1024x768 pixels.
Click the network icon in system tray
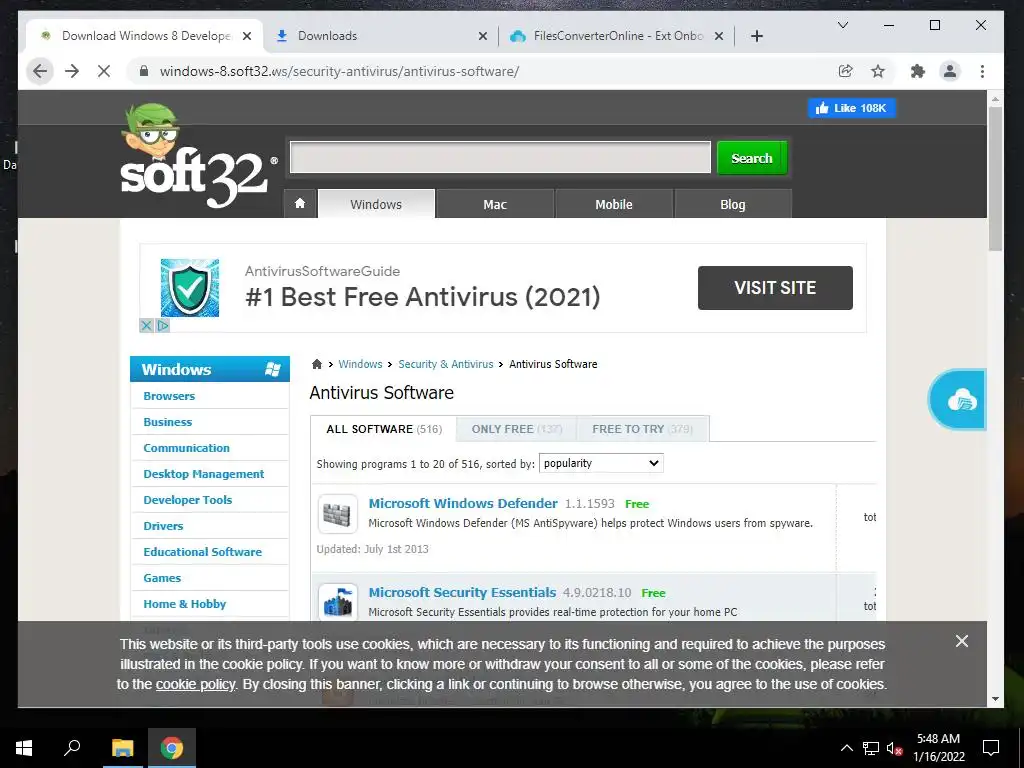pos(871,748)
